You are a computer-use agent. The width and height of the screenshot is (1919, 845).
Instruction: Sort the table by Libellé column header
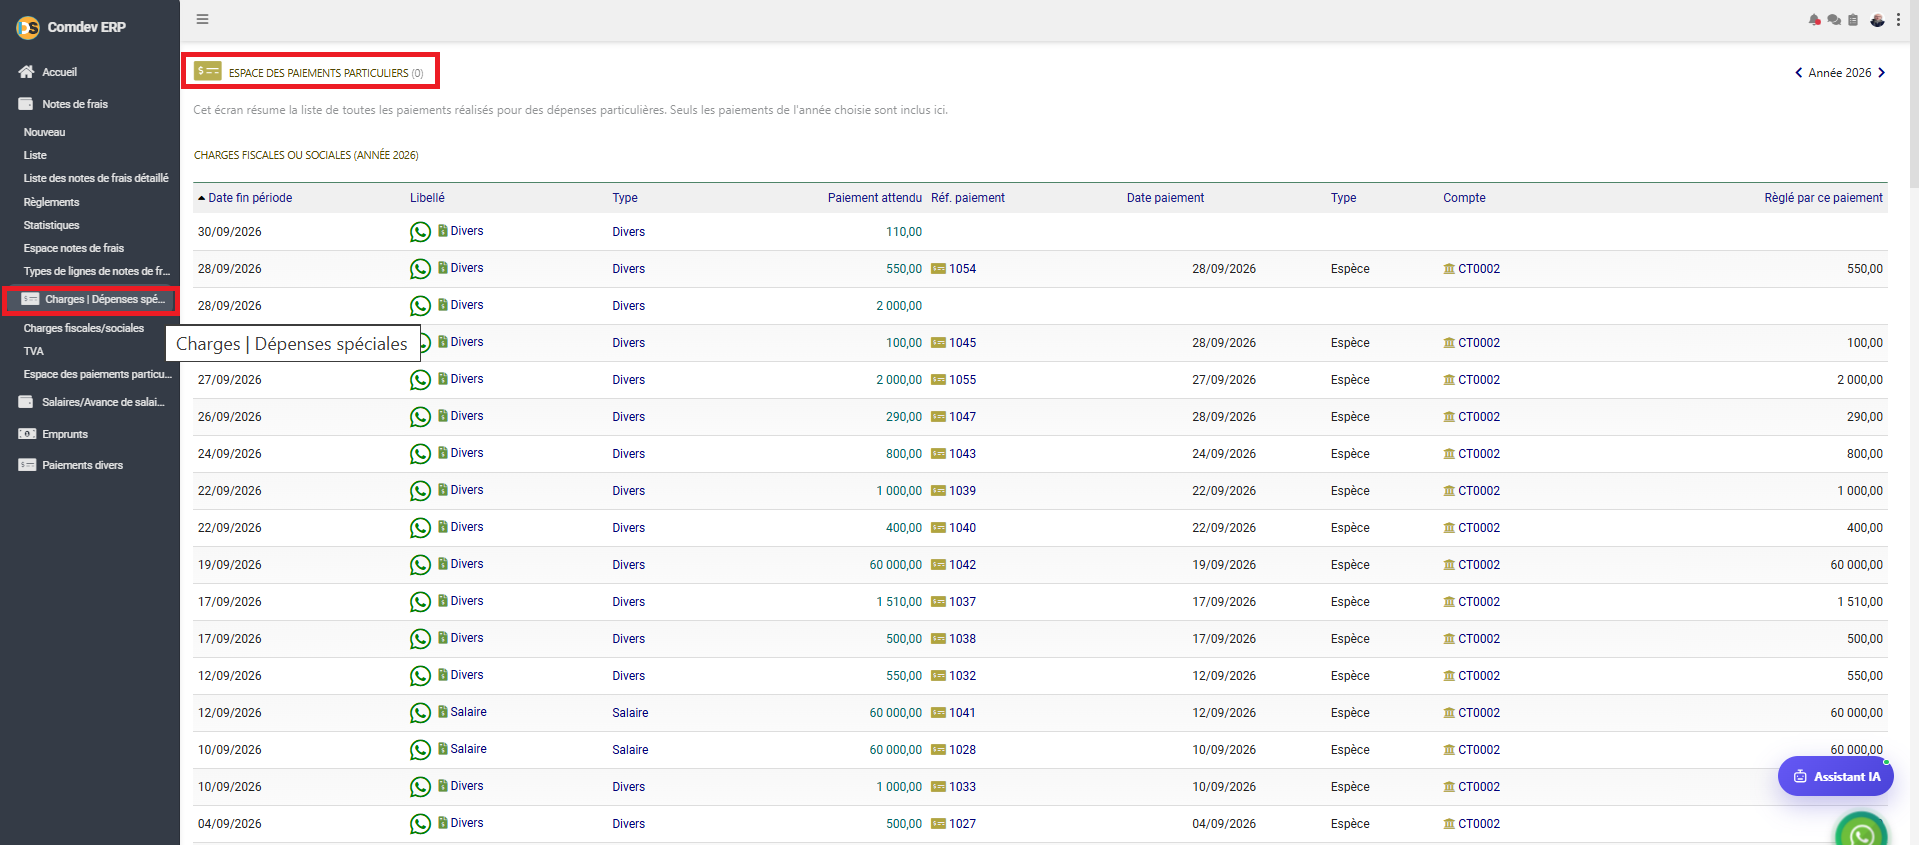(427, 198)
